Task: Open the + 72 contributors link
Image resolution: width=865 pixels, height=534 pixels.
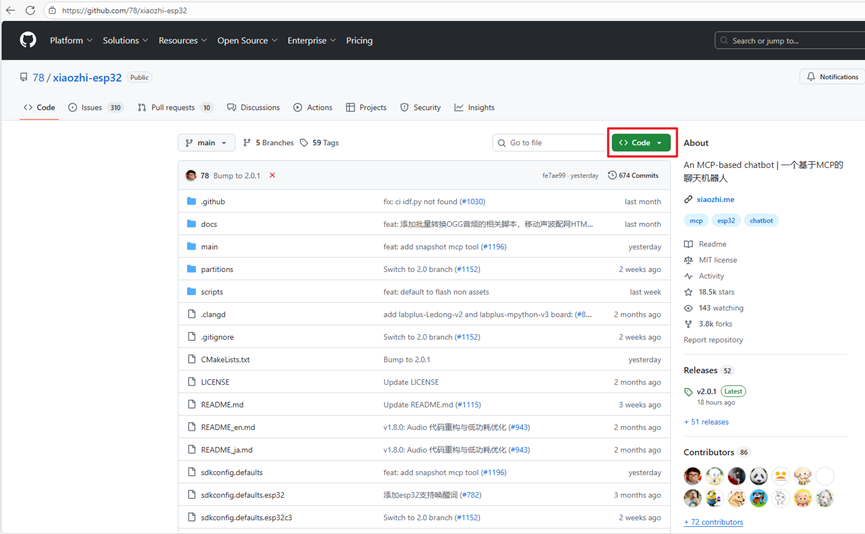Action: click(x=713, y=521)
